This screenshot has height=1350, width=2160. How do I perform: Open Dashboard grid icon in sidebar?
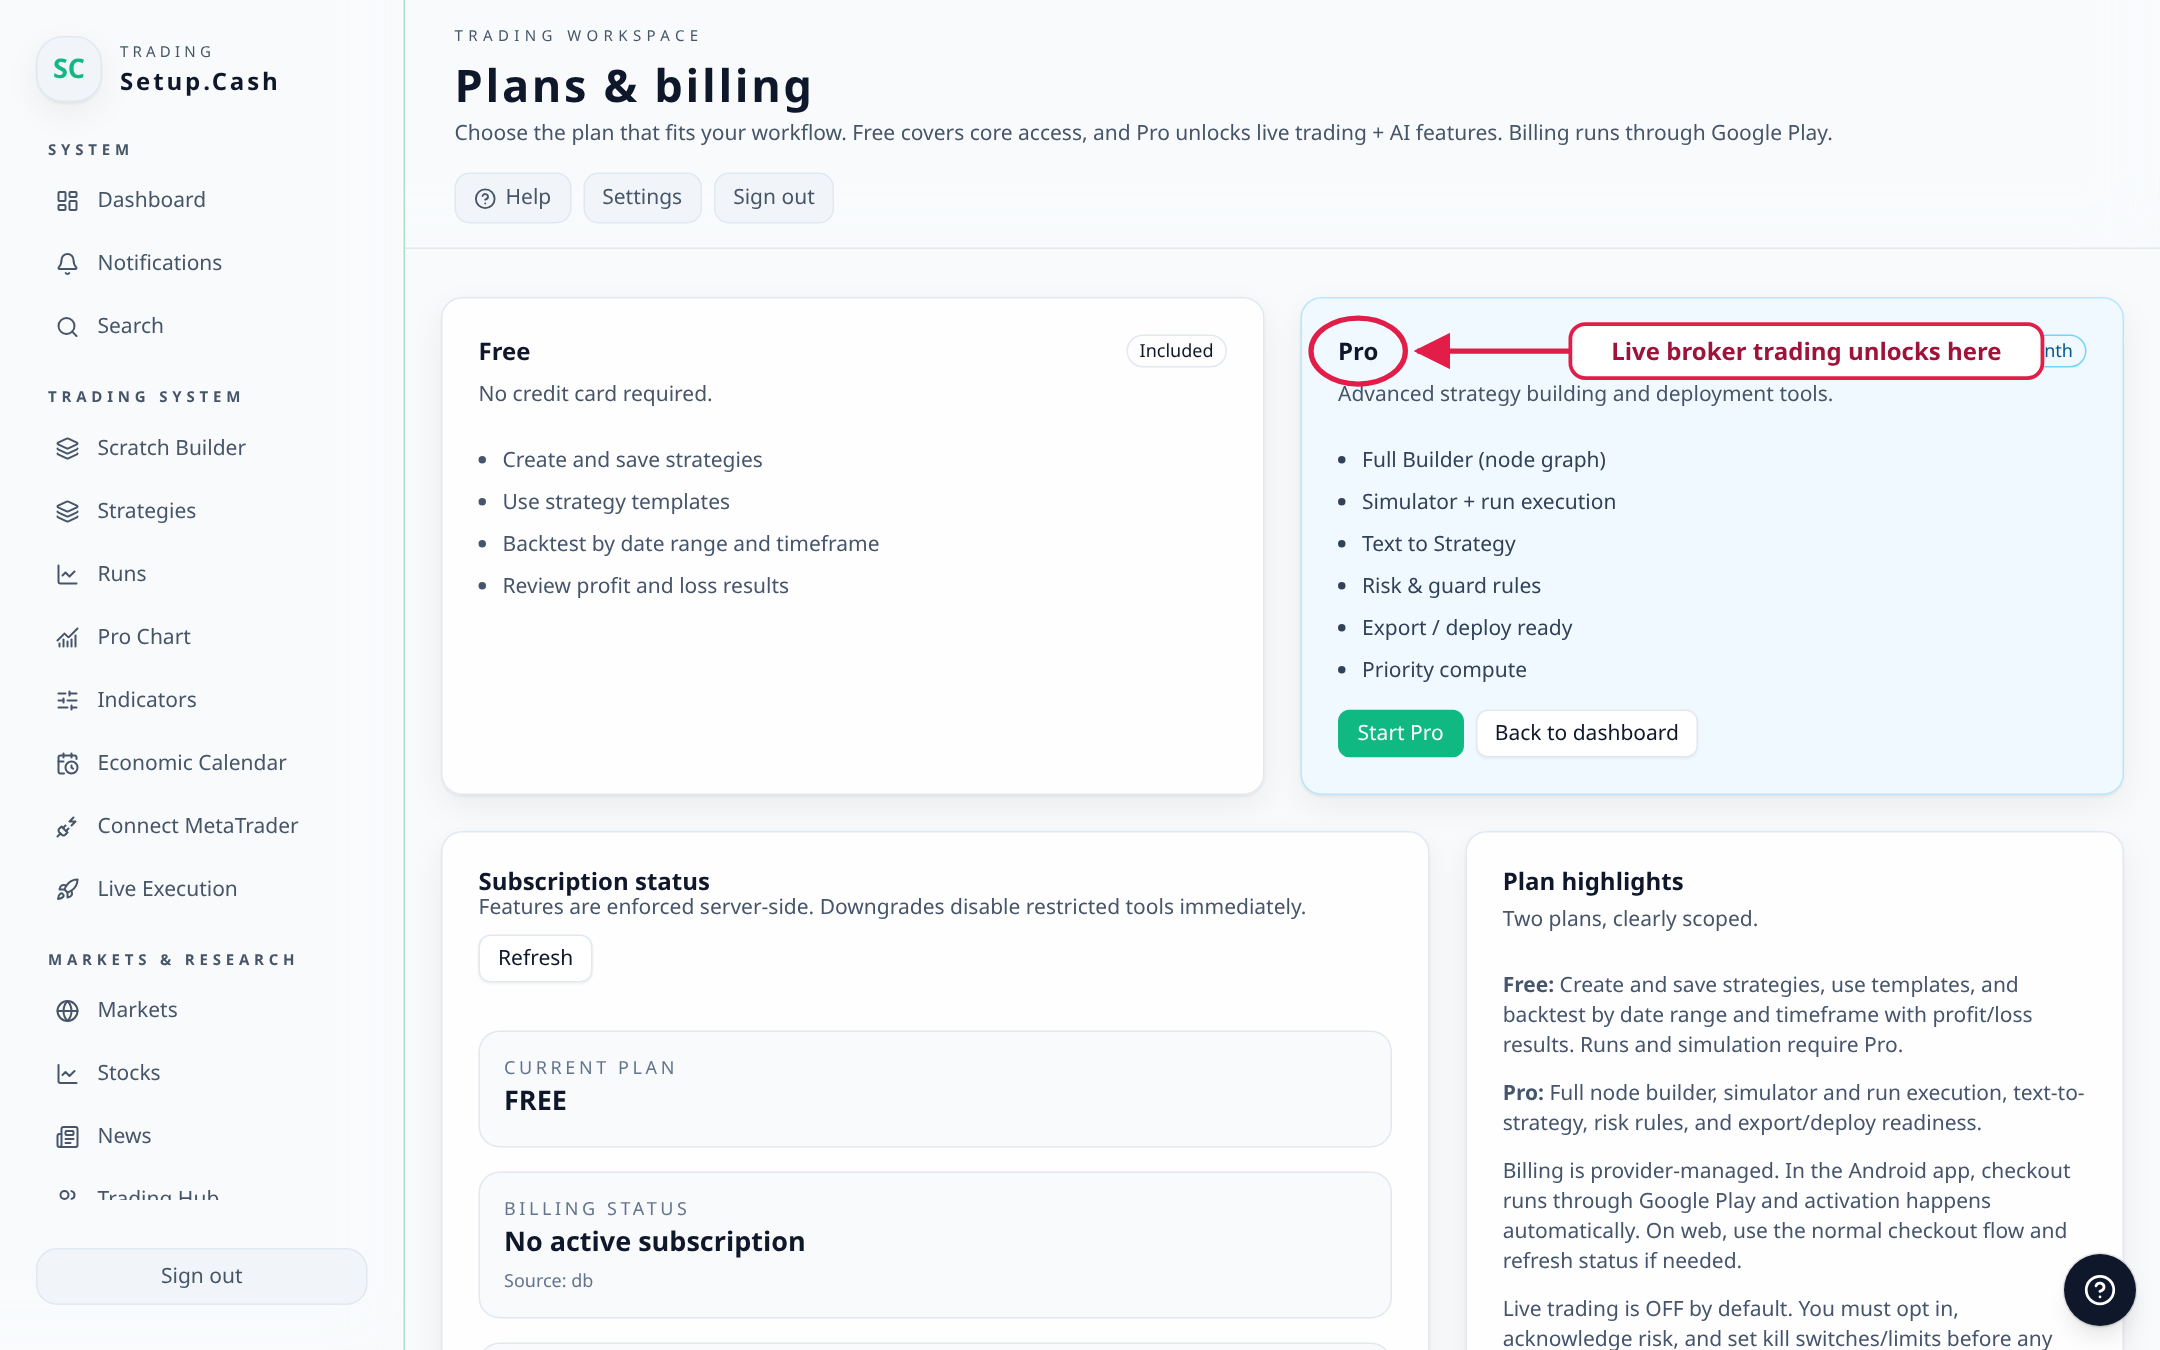pyautogui.click(x=67, y=200)
